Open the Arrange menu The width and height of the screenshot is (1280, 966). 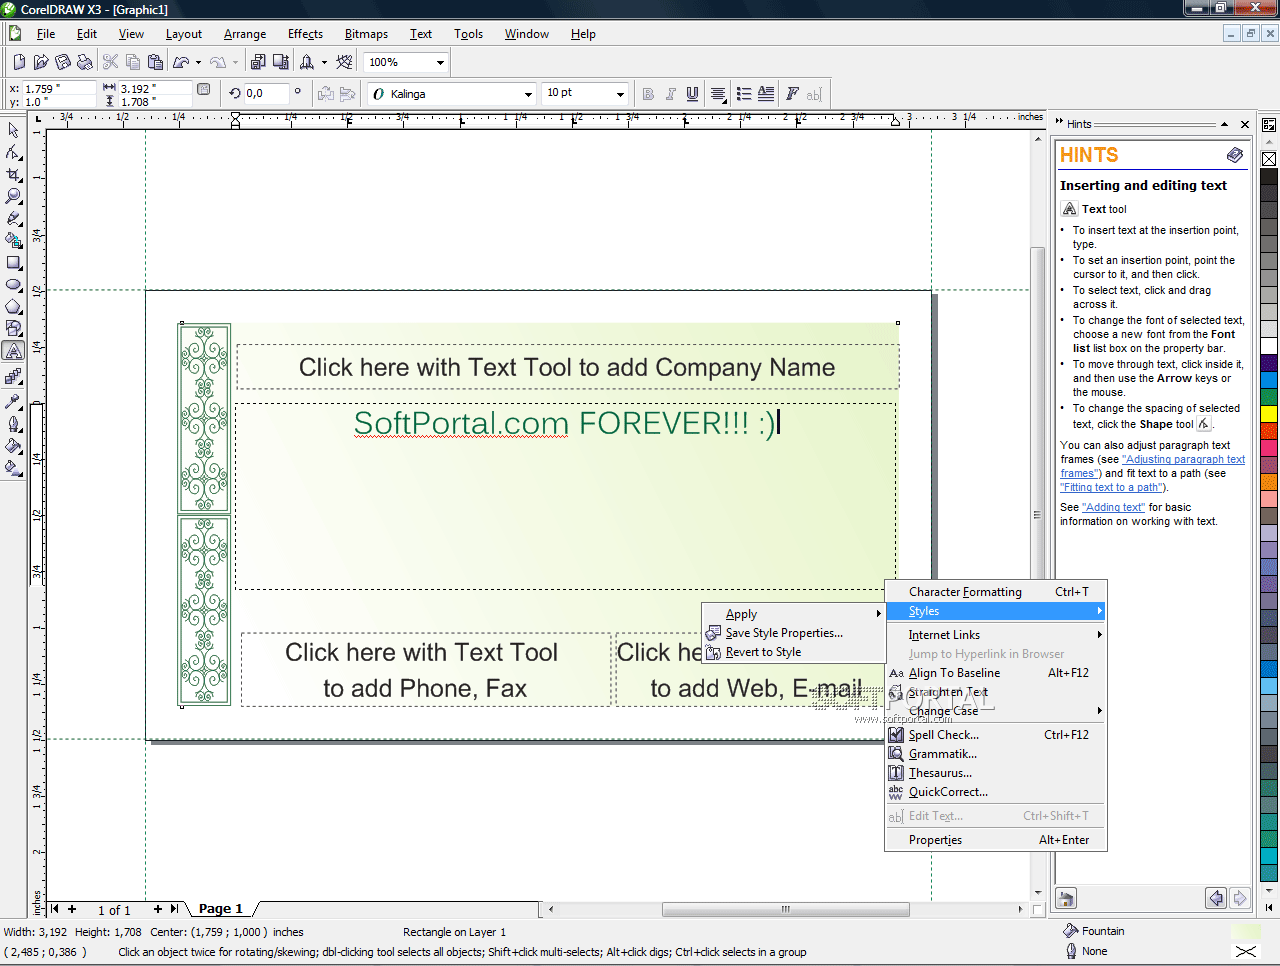(245, 34)
